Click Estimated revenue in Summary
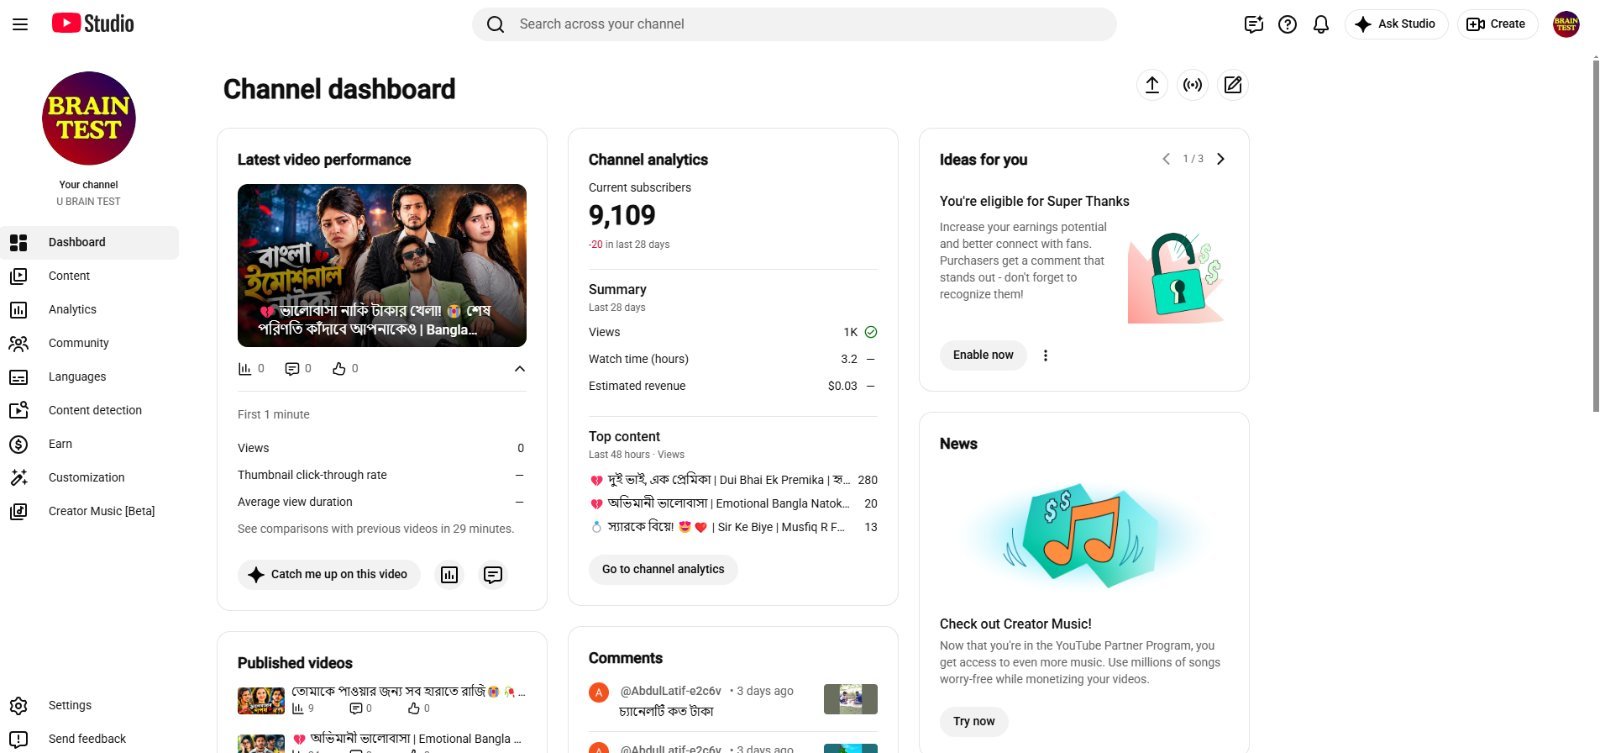This screenshot has width=1600, height=753. [733, 386]
